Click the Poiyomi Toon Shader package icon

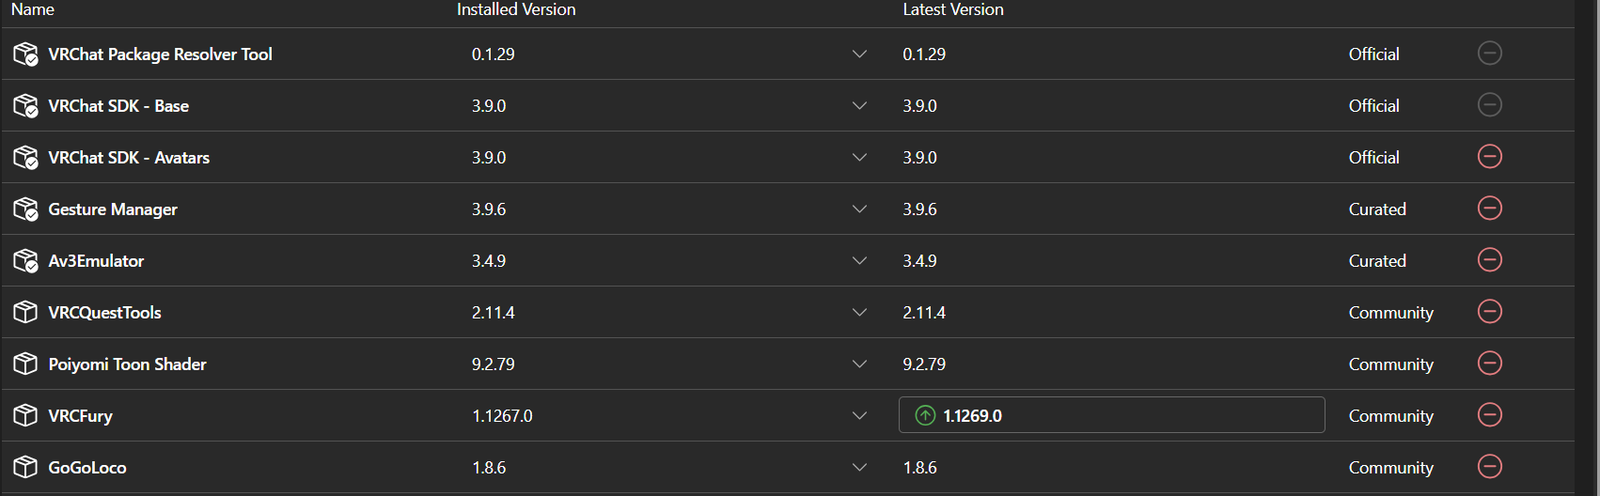pos(25,364)
